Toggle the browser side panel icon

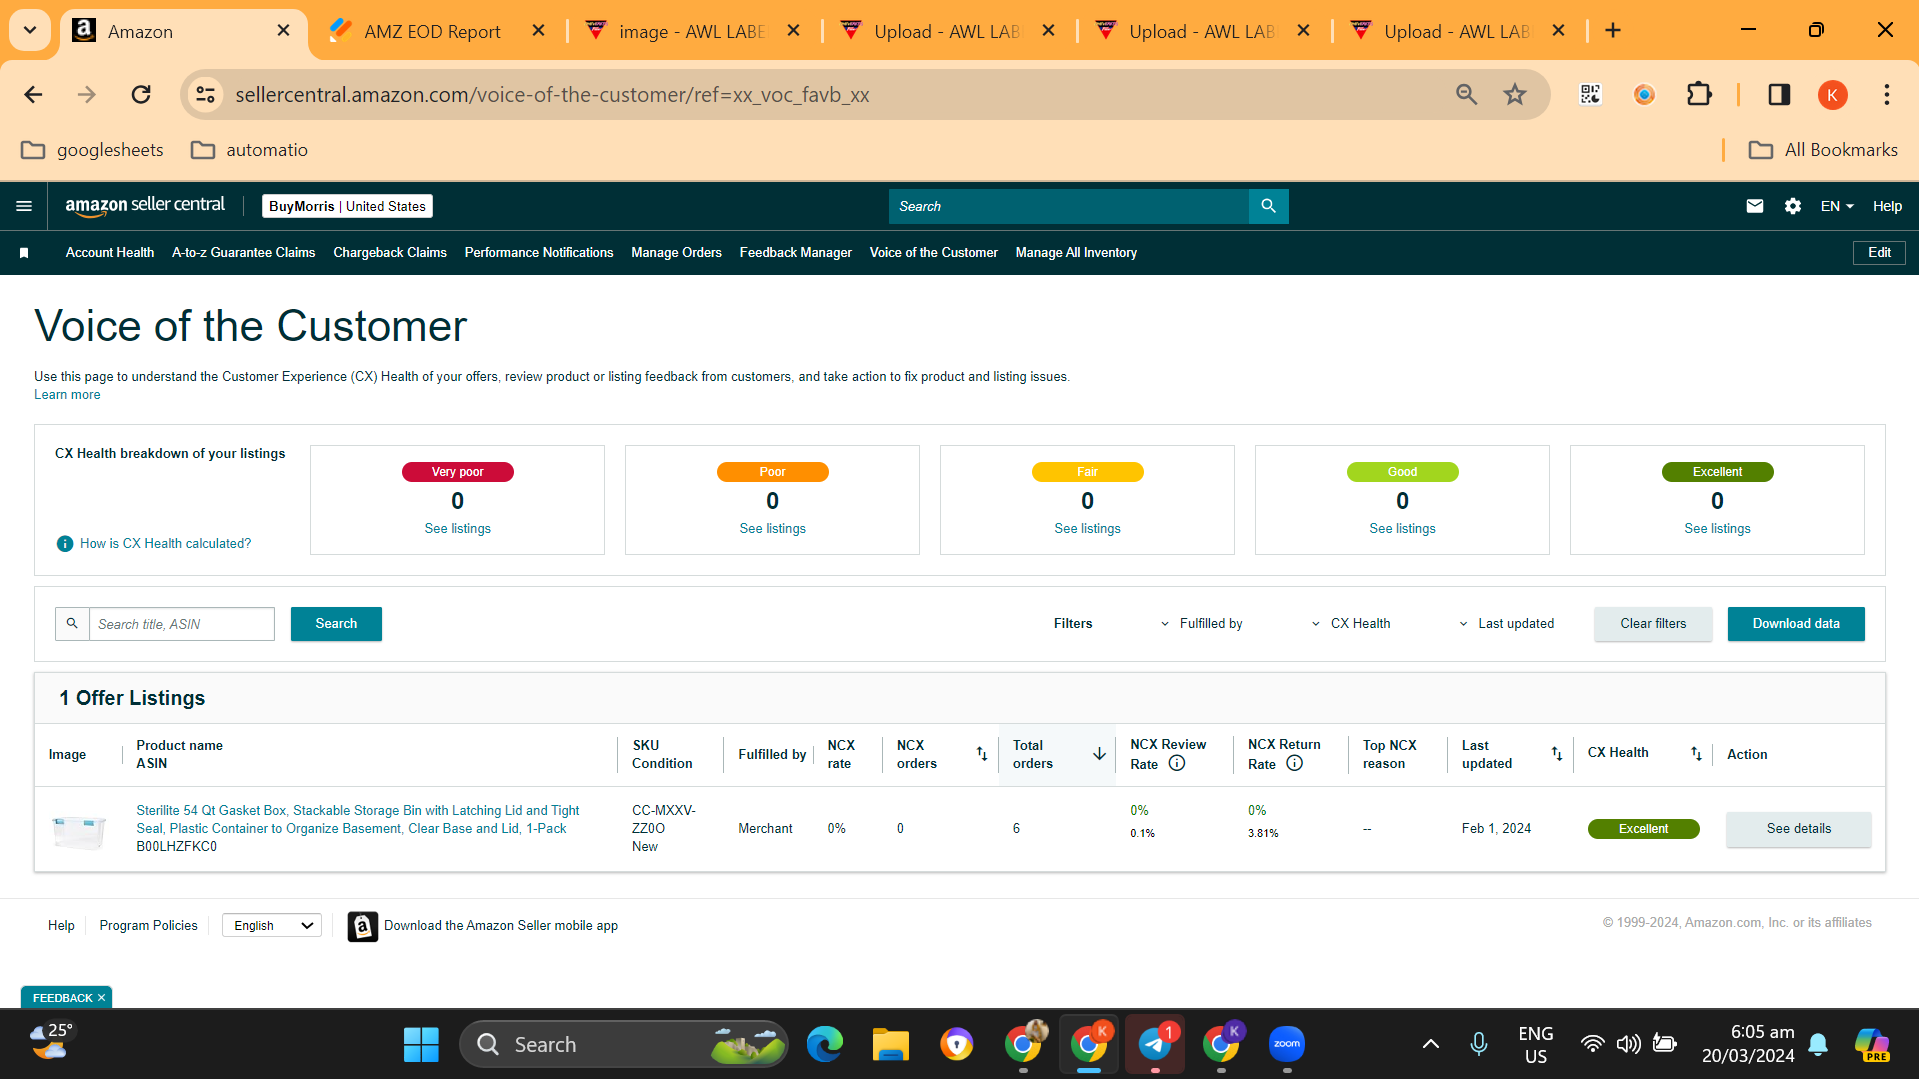[1778, 95]
